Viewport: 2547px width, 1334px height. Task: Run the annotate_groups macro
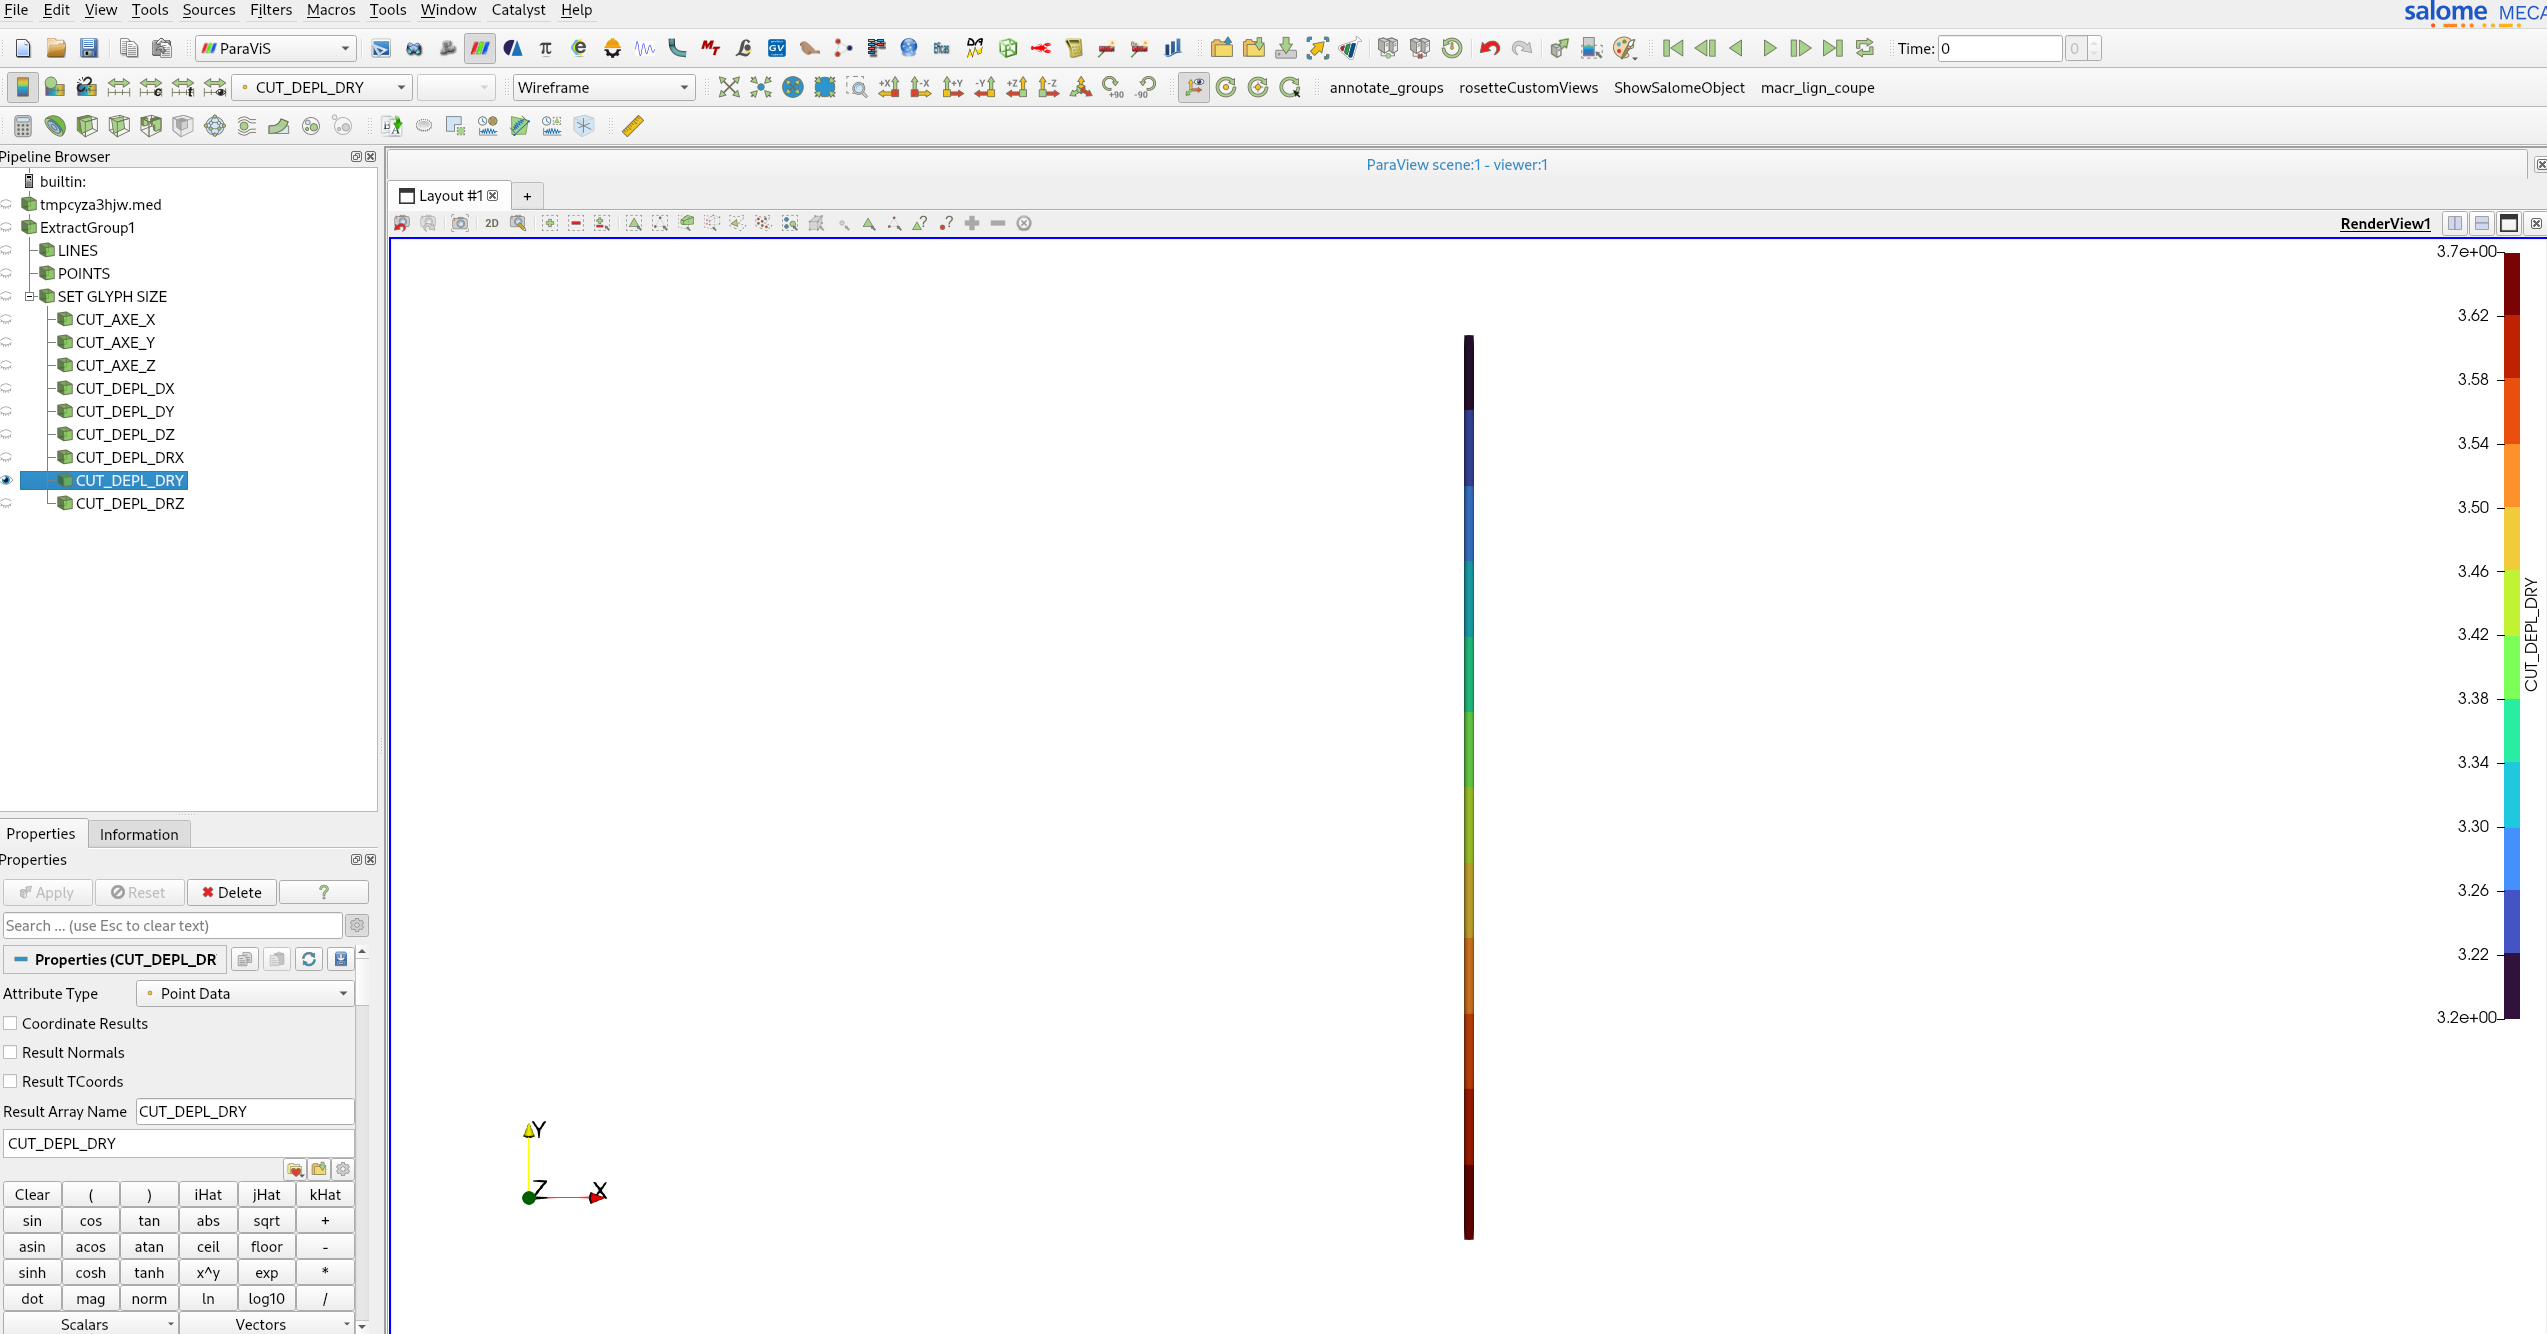[x=1386, y=87]
